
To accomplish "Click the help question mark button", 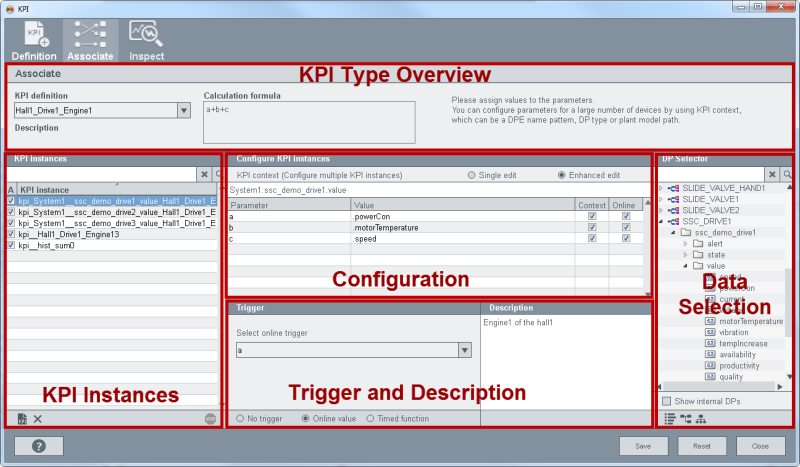I will (39, 446).
